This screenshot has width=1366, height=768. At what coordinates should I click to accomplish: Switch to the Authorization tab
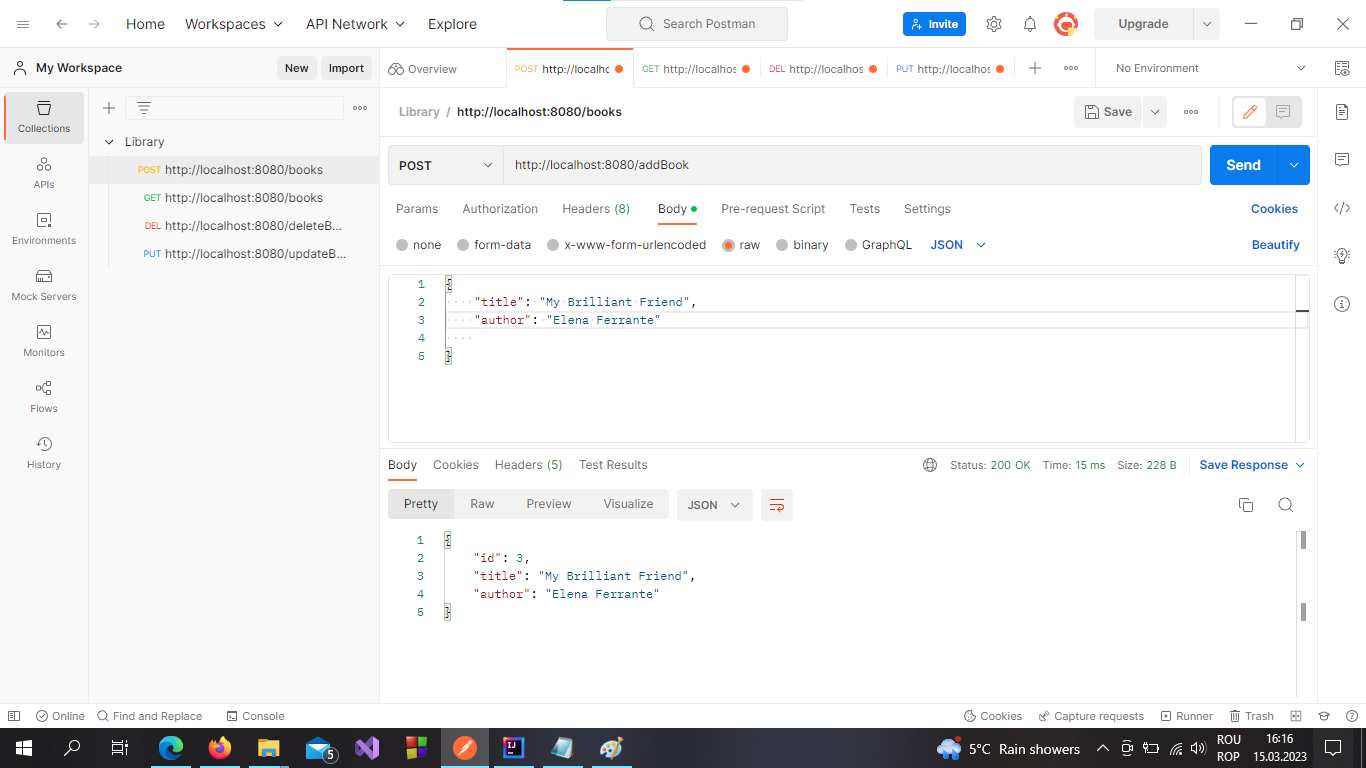500,209
